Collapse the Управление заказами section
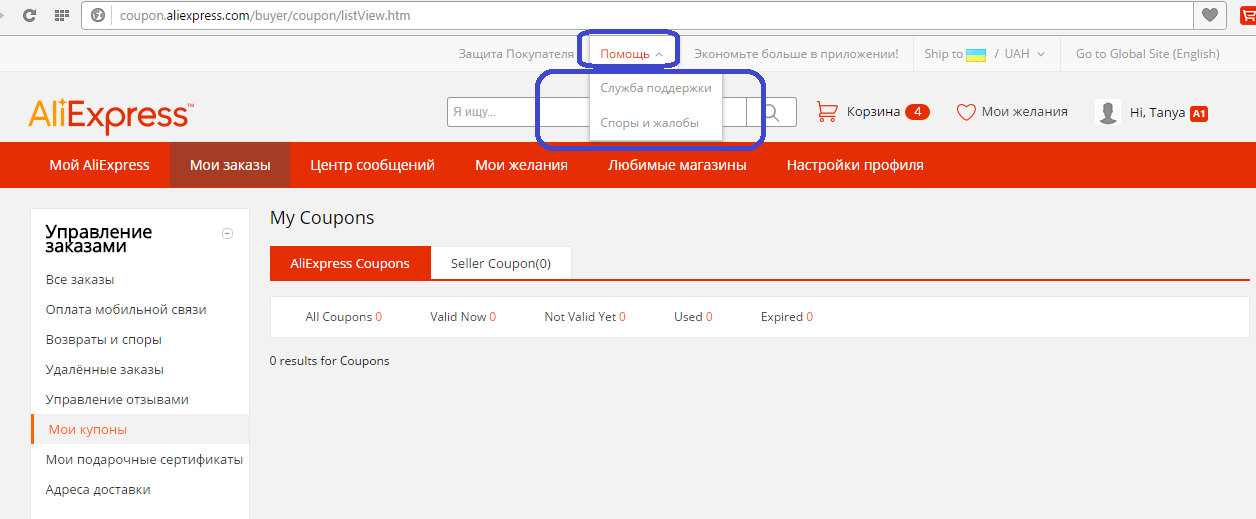The height and width of the screenshot is (519, 1256). 227,233
